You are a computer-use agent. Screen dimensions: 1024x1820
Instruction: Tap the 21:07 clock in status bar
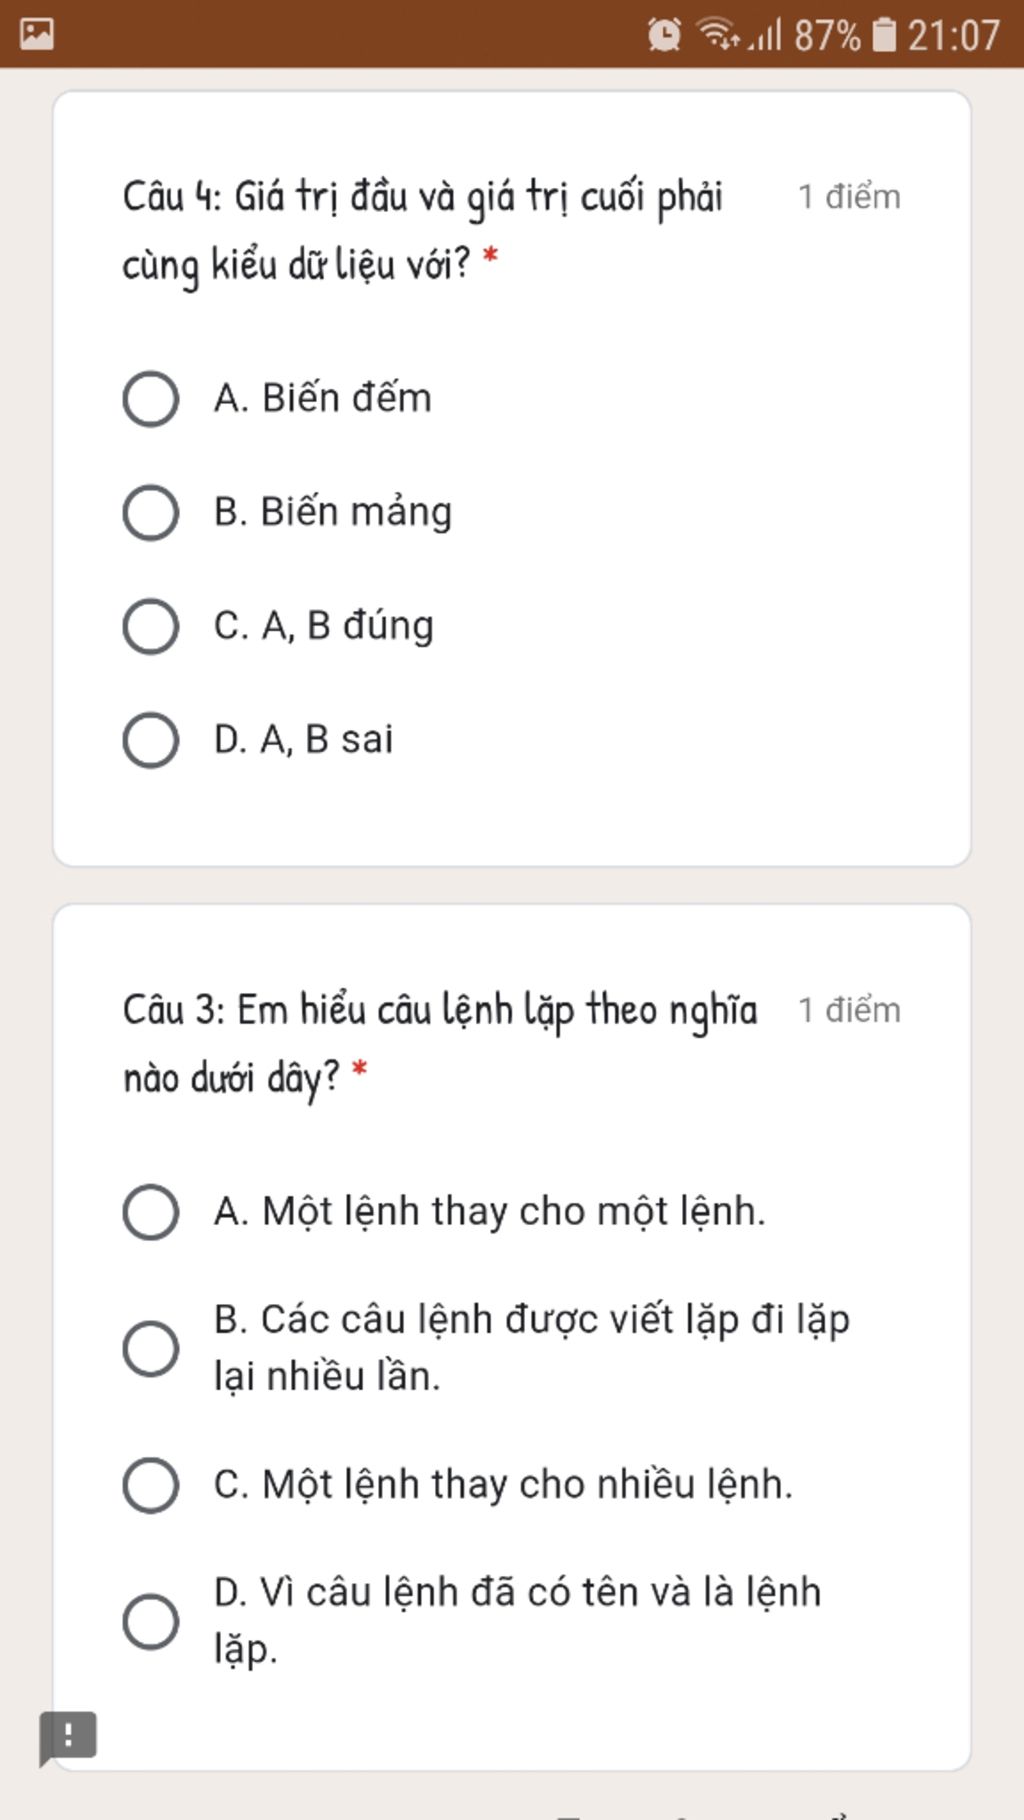tap(953, 36)
